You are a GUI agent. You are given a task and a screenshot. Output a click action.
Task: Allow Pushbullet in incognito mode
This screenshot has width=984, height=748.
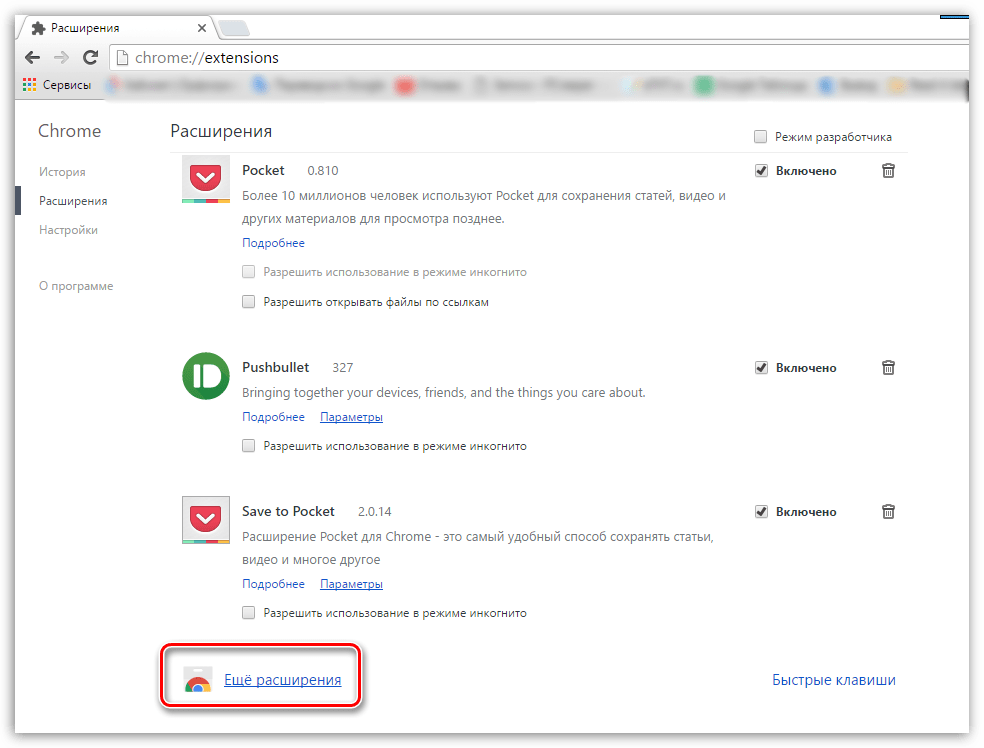[249, 446]
